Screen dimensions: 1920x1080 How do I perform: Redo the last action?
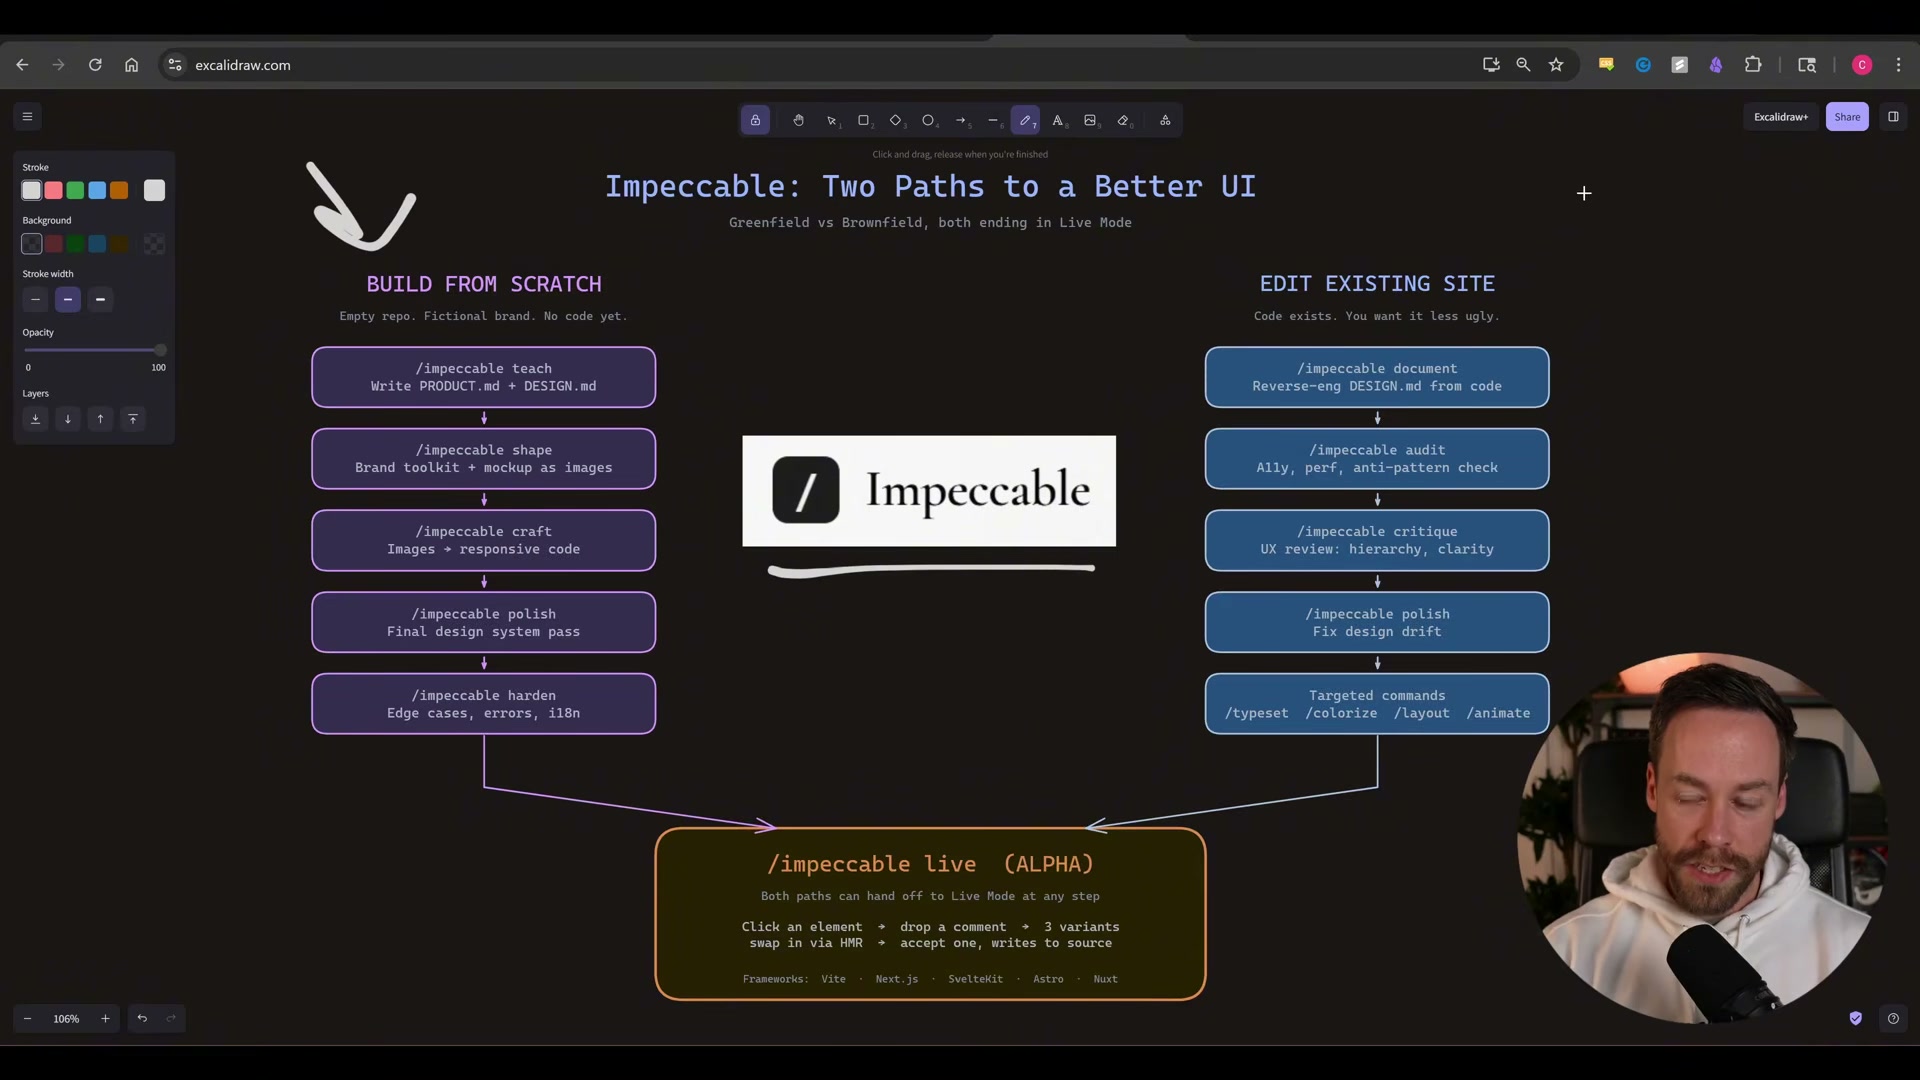tap(171, 1018)
